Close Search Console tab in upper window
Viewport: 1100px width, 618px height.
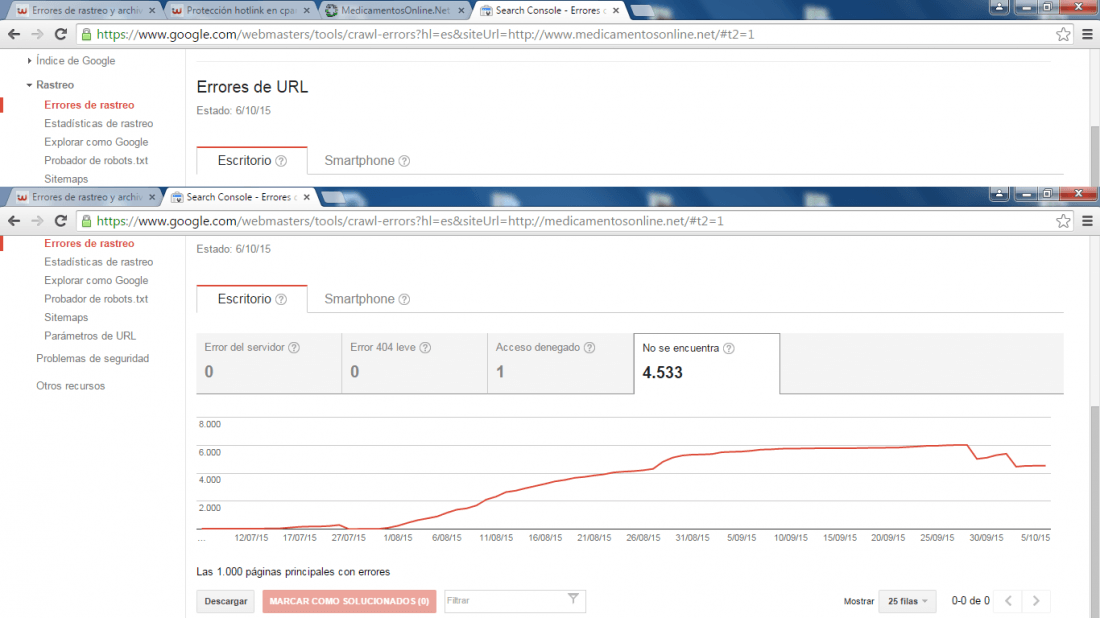click(x=615, y=11)
